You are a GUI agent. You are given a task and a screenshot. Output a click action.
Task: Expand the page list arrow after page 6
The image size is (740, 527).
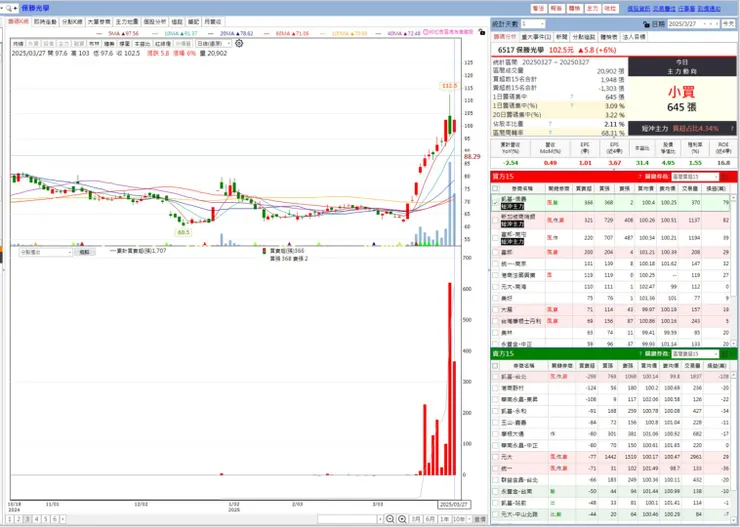tap(63, 519)
